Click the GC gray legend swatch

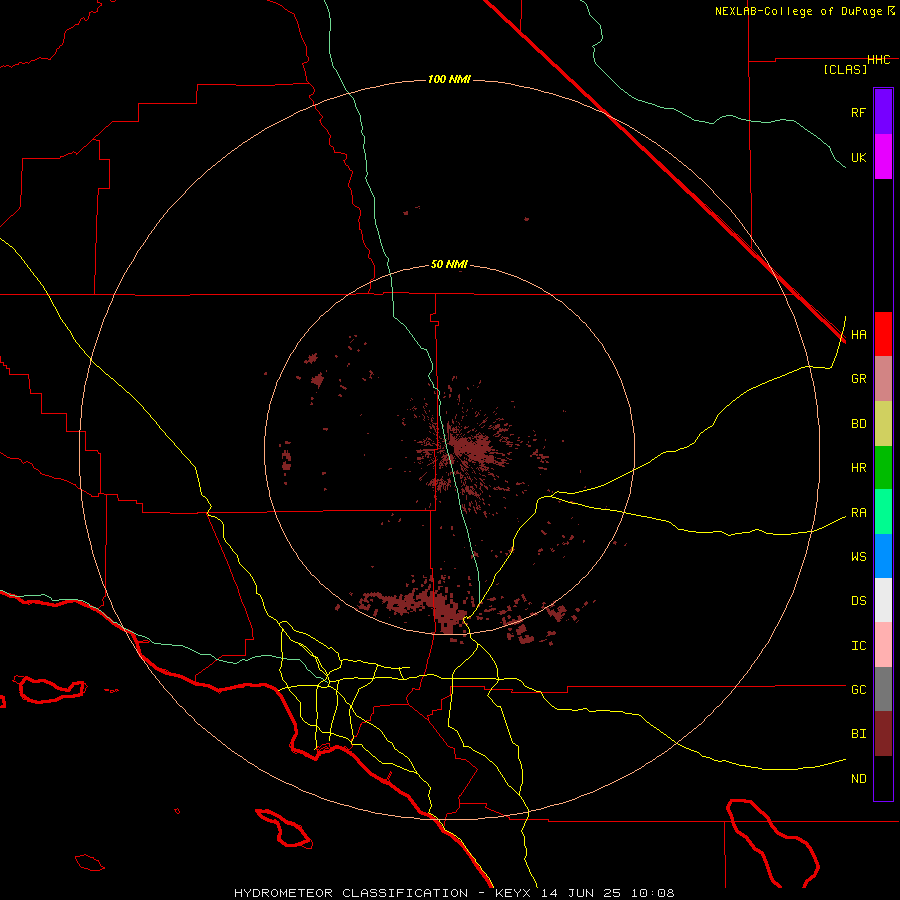click(x=883, y=689)
